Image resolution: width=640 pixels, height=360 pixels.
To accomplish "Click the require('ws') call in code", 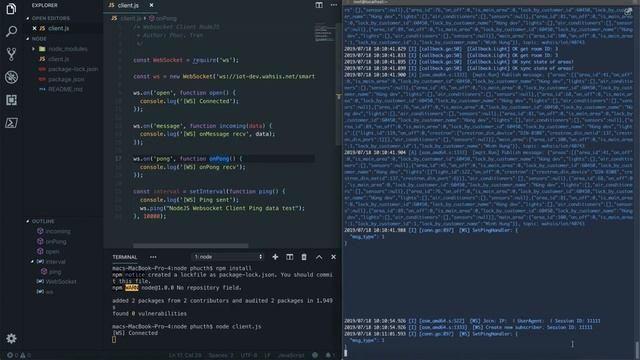I will (x=216, y=60).
